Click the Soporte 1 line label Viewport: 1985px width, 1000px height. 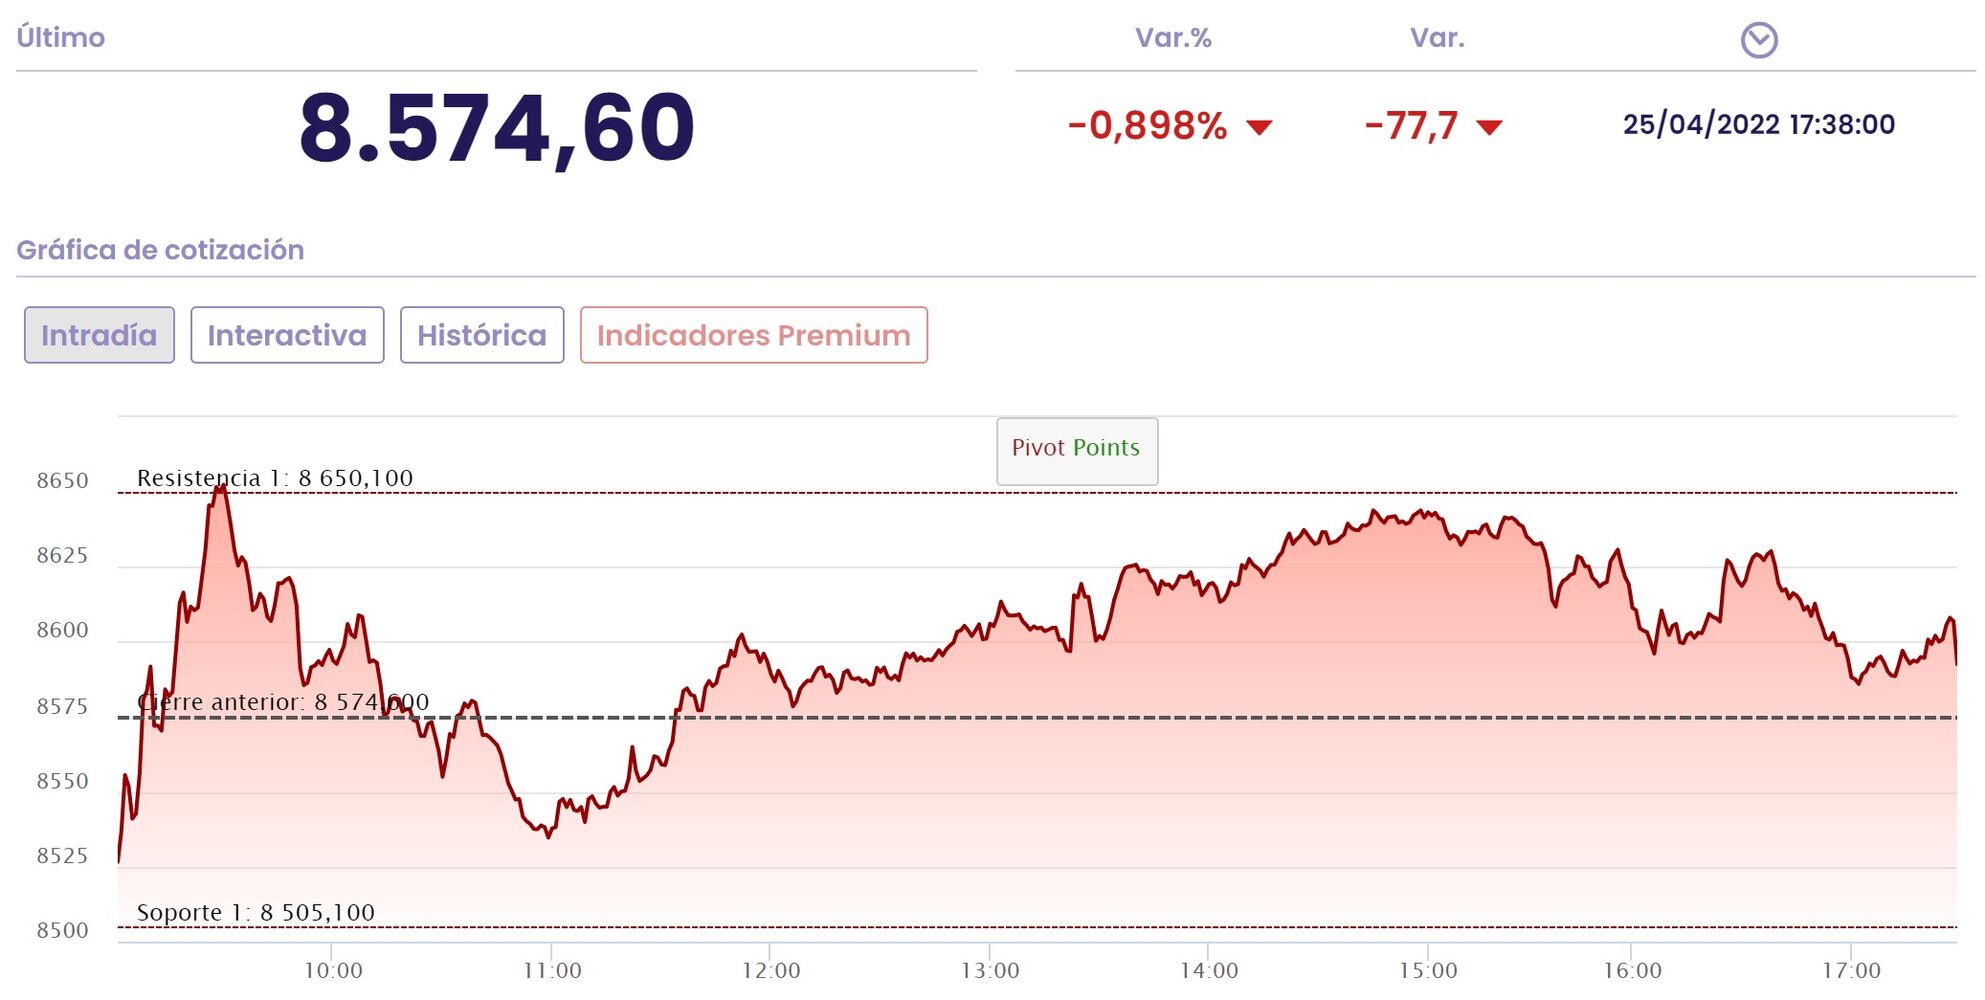(256, 912)
